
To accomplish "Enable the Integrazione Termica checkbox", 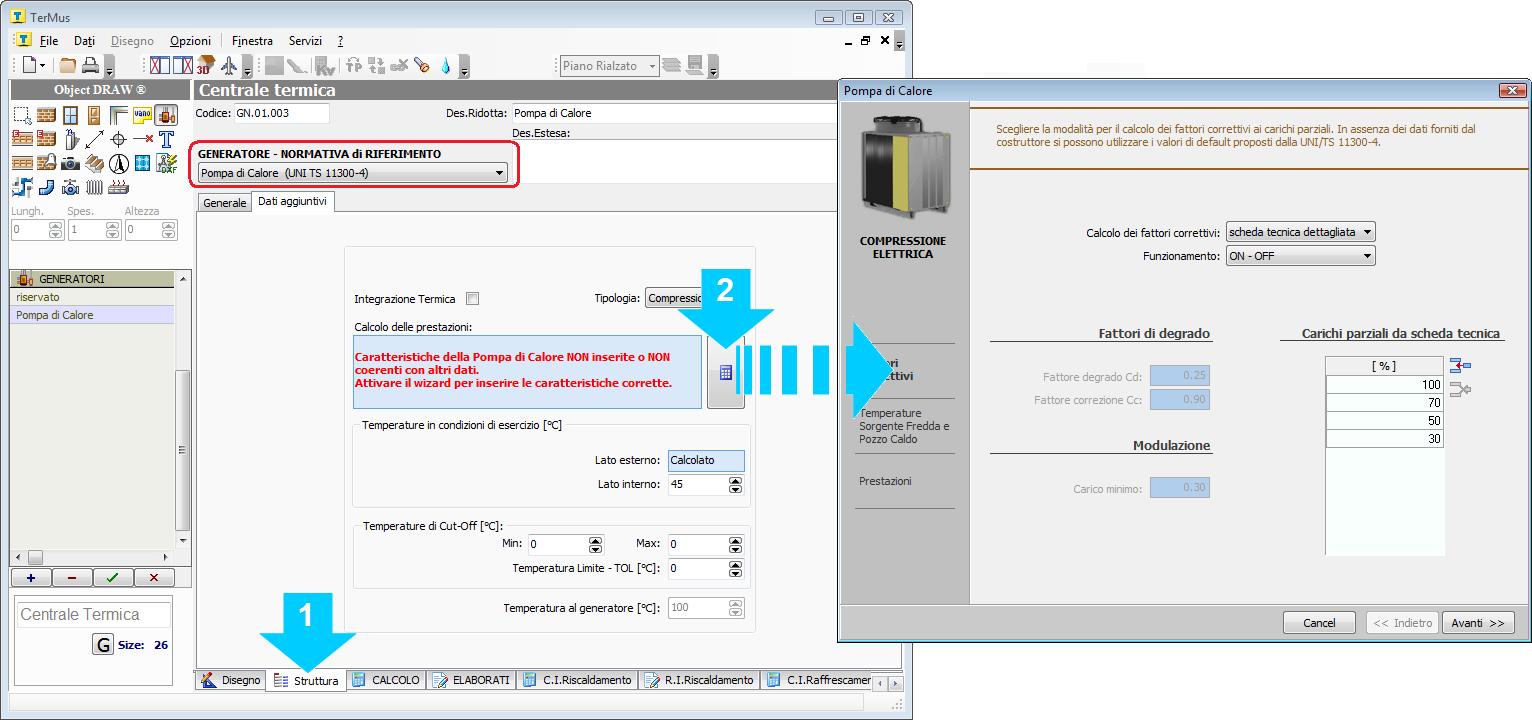I will click(x=473, y=298).
